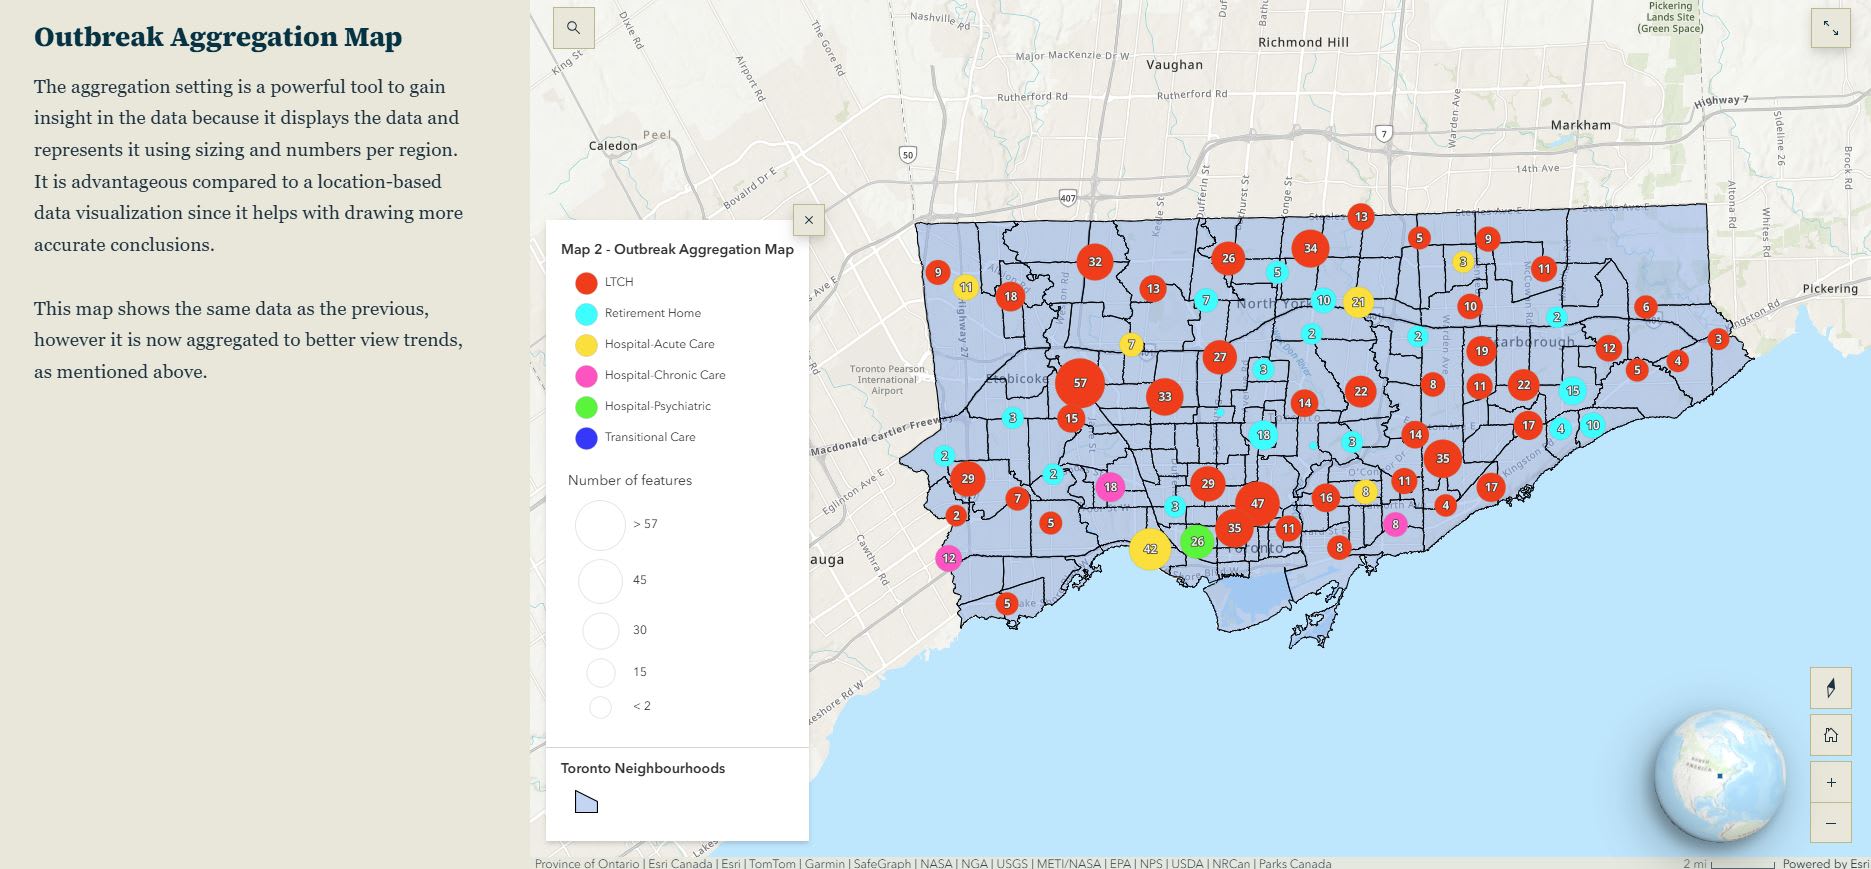Select the red cluster labeled 19
The height and width of the screenshot is (869, 1871).
coord(1481,351)
